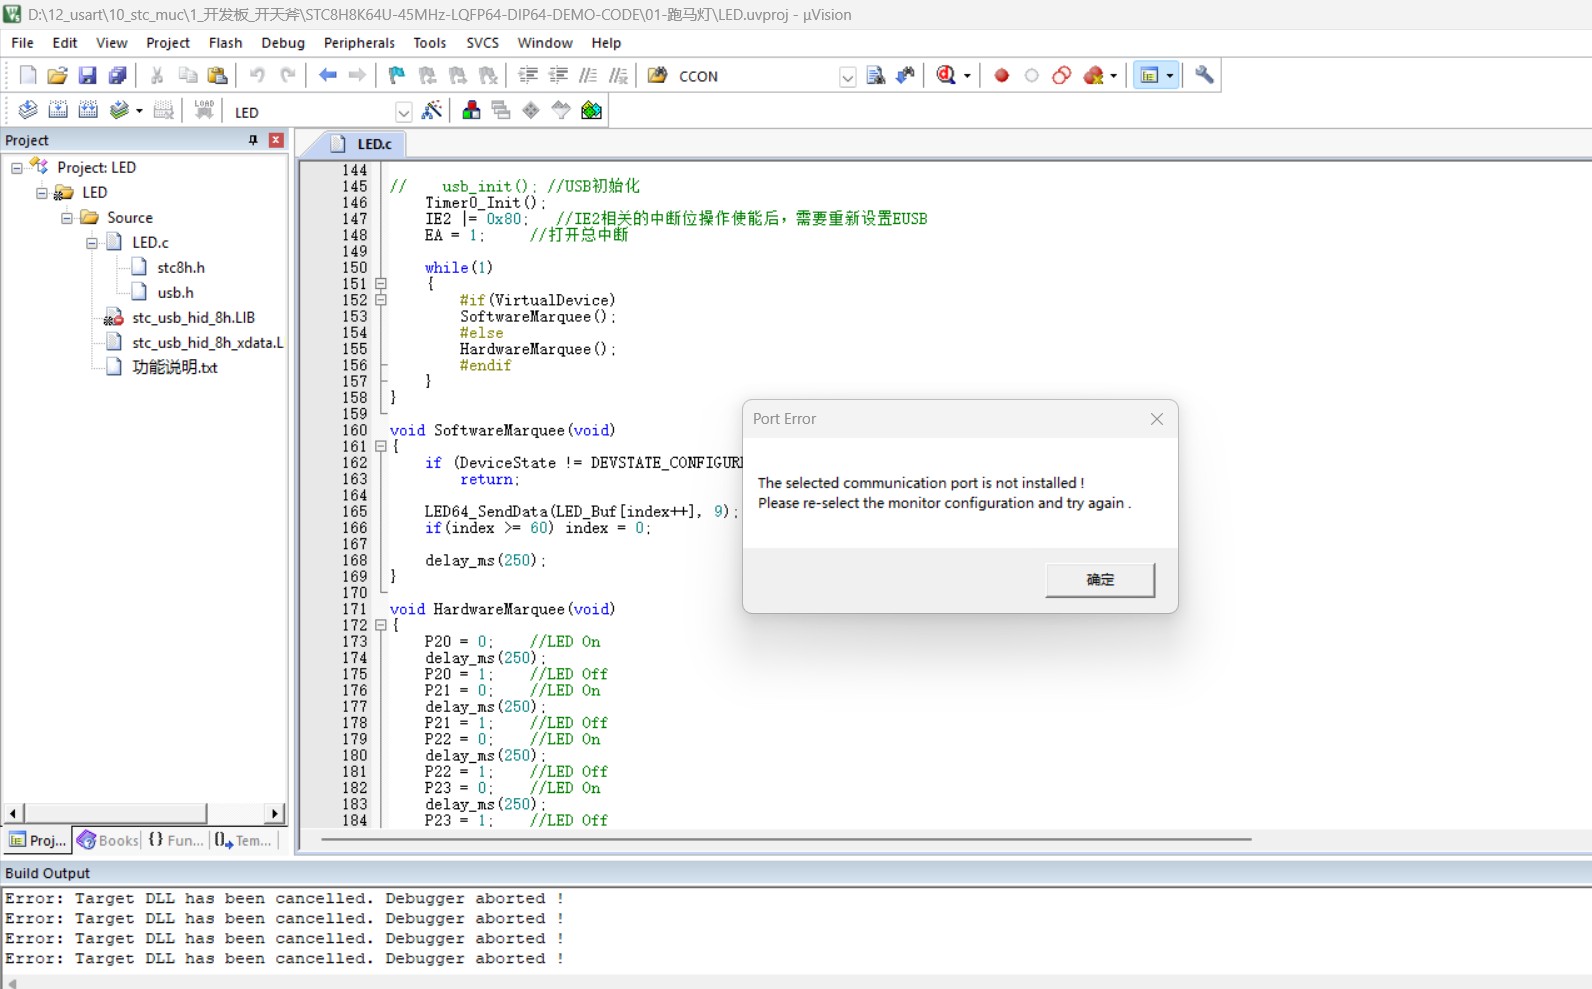1592x989 pixels.
Task: Close the Project panel with red X
Action: click(277, 140)
